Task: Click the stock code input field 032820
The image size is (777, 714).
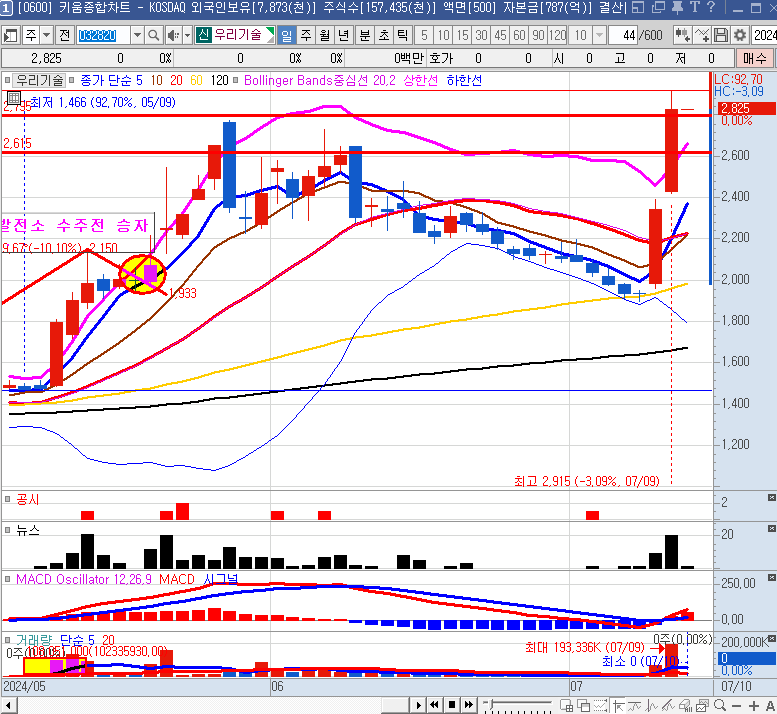Action: (98, 35)
